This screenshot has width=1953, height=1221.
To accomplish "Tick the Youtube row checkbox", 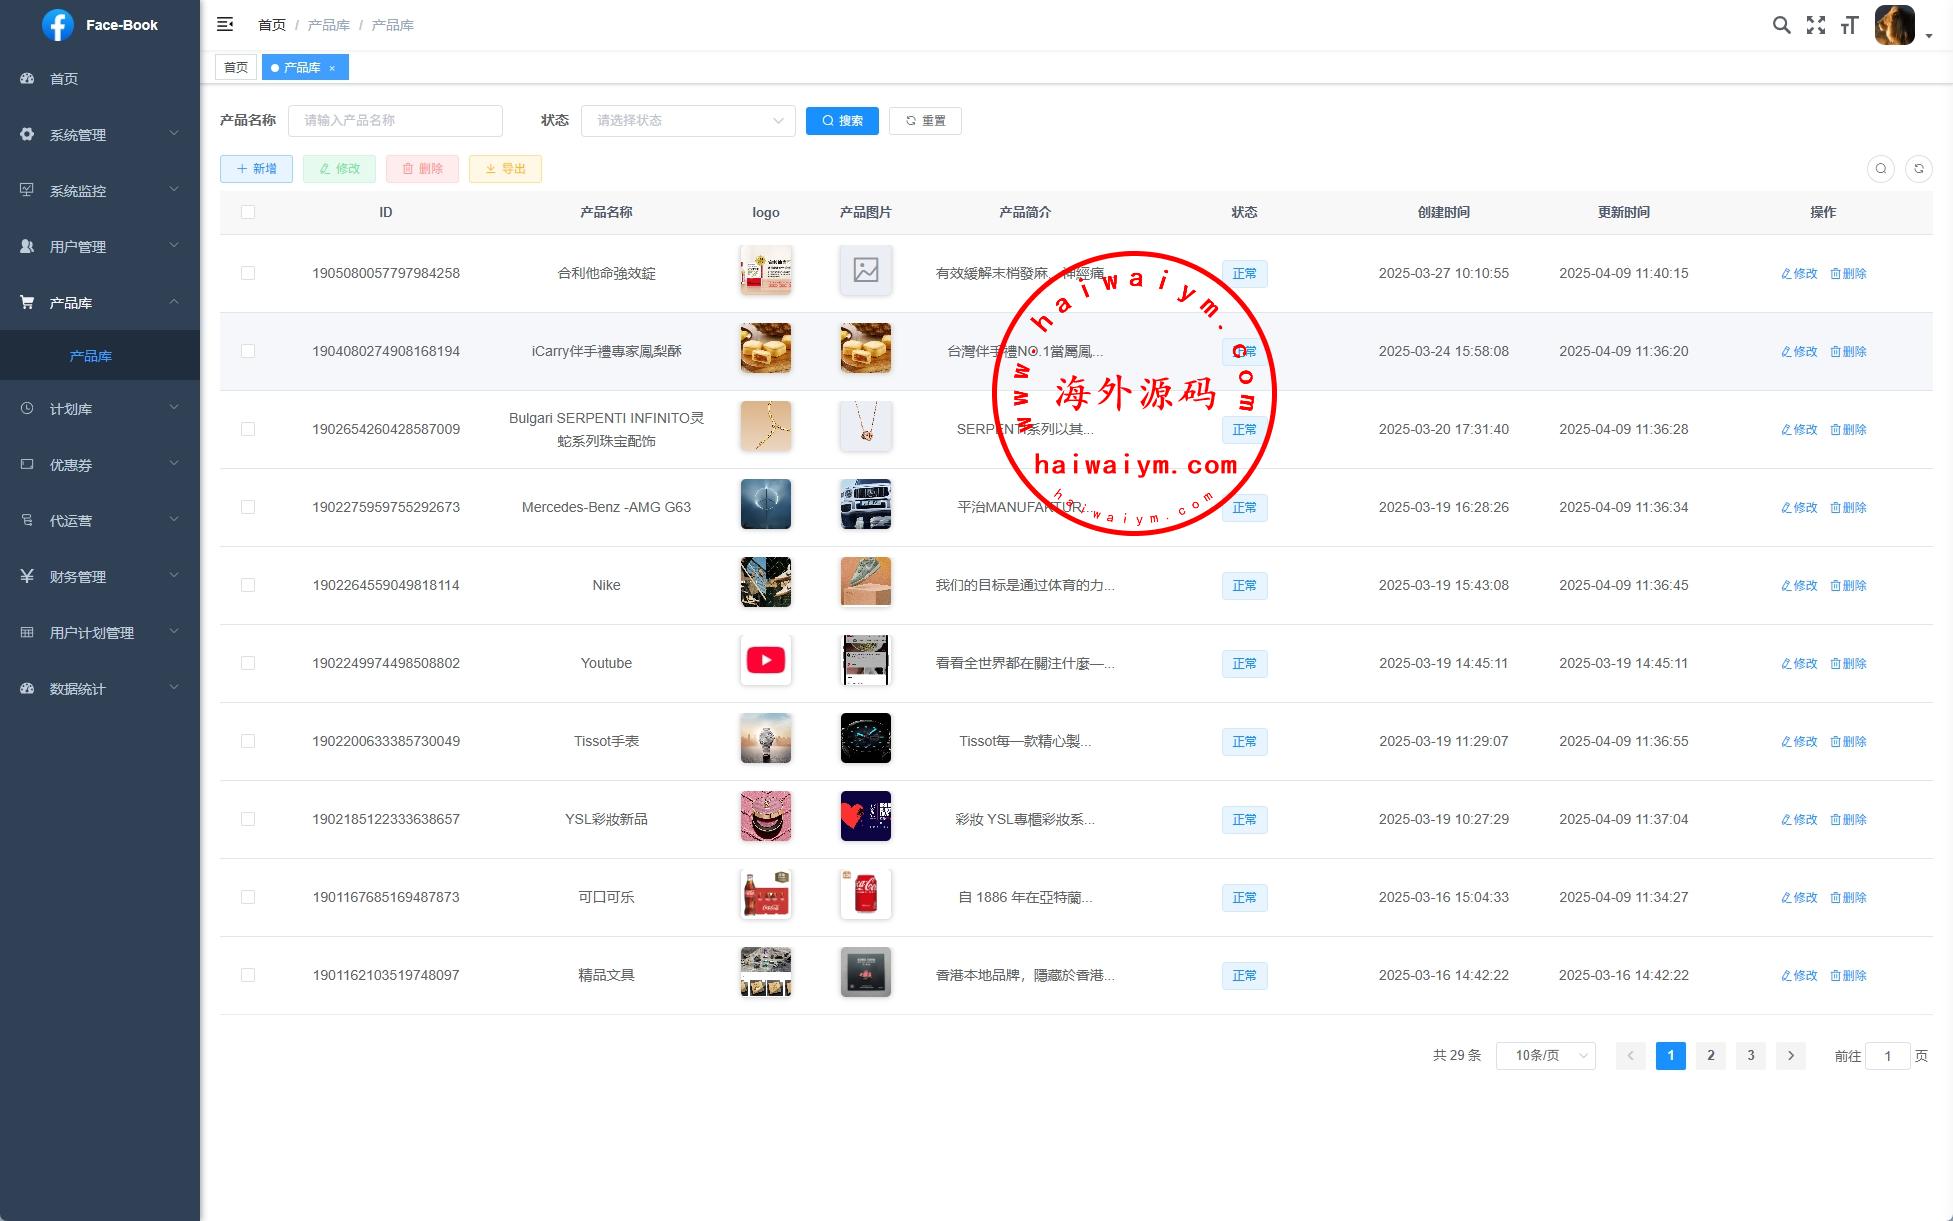I will pyautogui.click(x=248, y=663).
